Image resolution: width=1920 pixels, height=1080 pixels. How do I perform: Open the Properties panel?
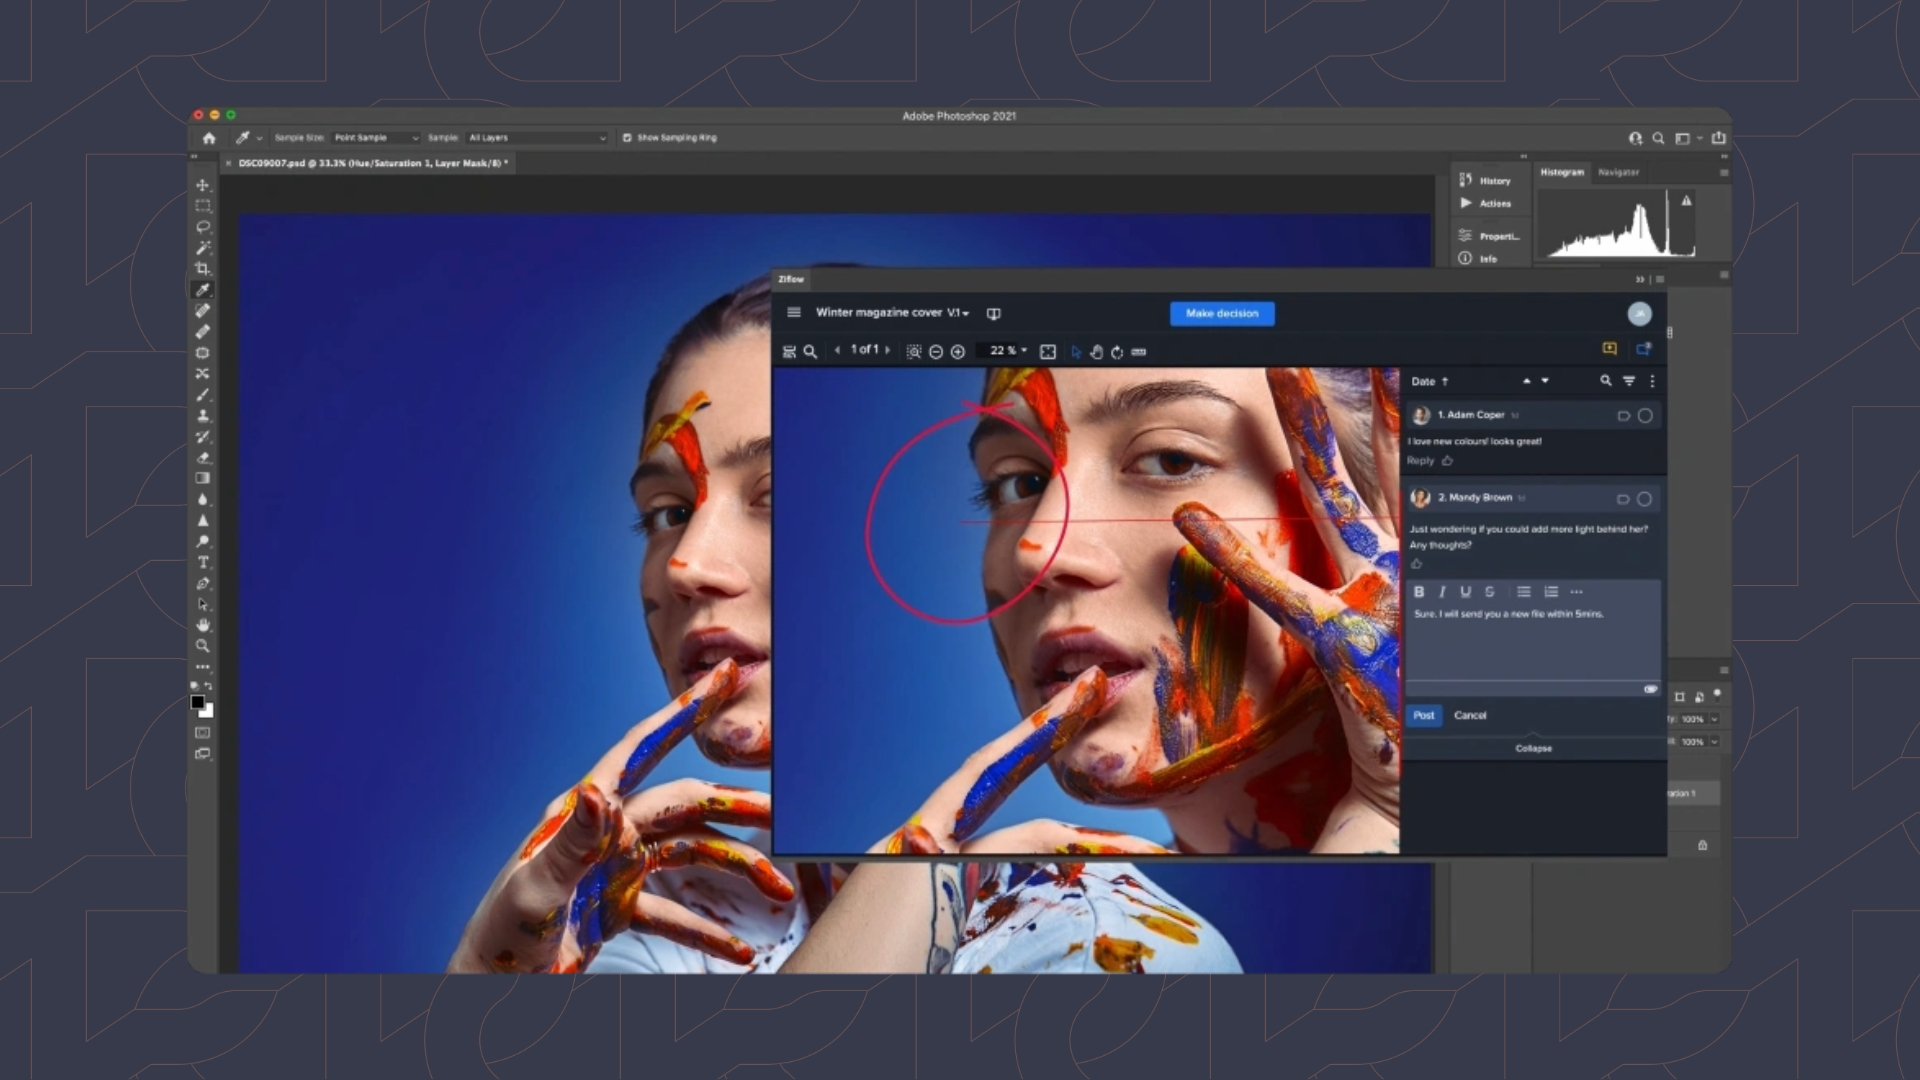point(1490,236)
